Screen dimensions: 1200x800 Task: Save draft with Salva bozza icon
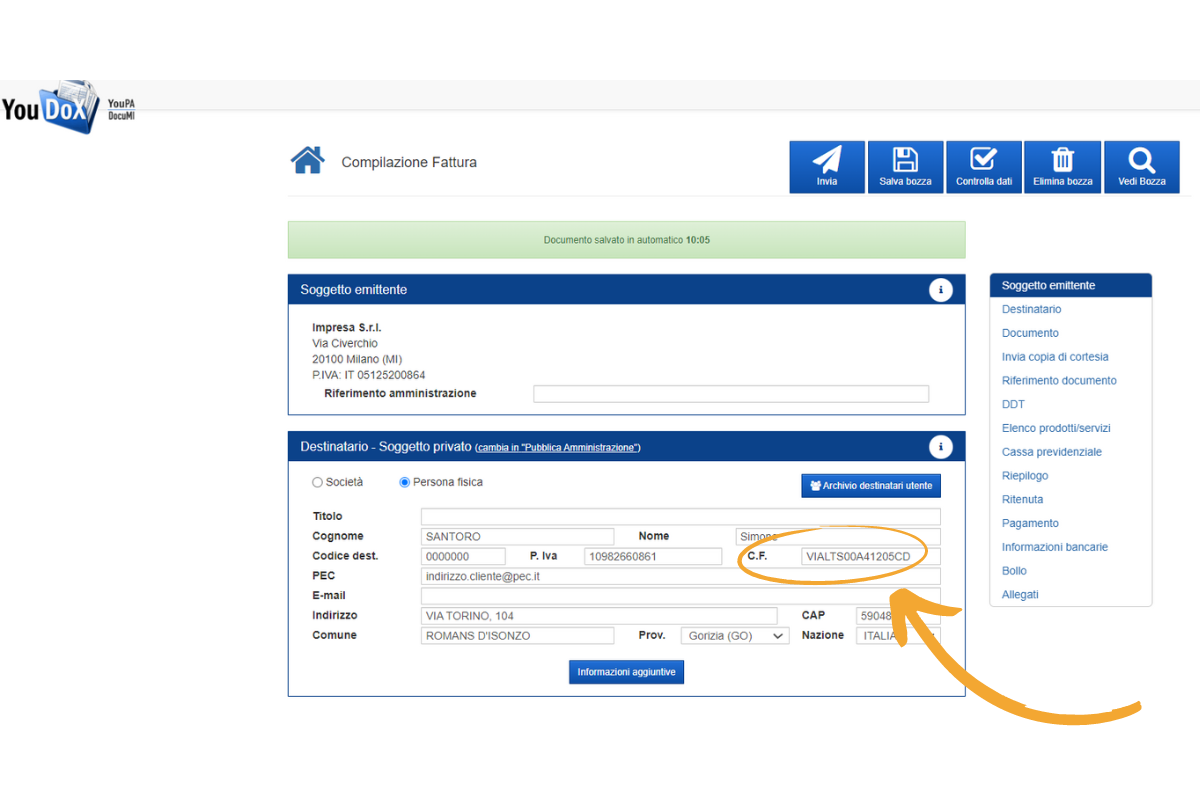(905, 161)
